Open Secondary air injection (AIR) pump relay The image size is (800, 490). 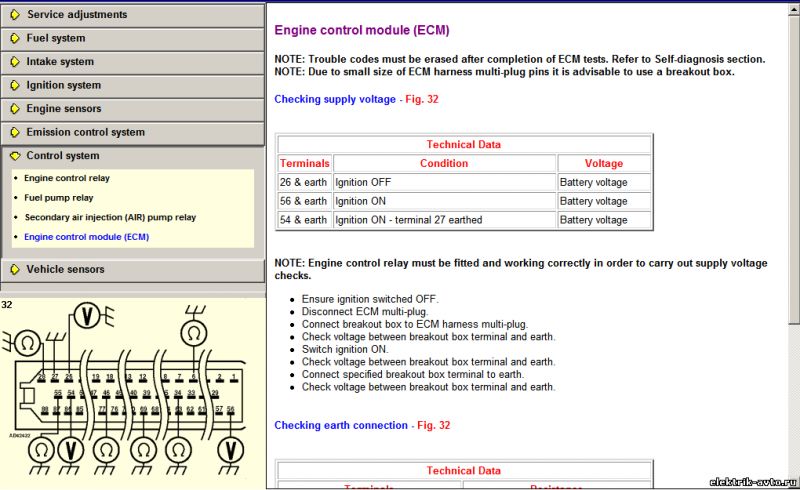(110, 217)
